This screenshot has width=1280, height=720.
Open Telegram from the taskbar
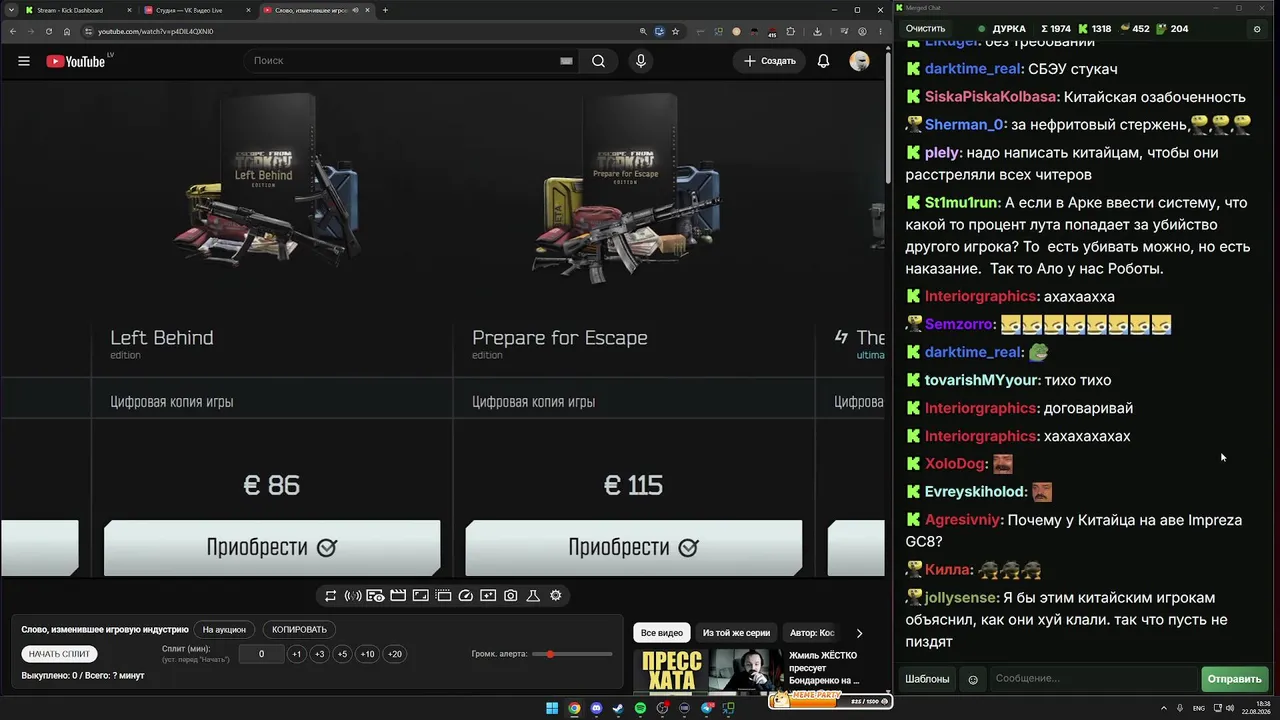coord(707,708)
